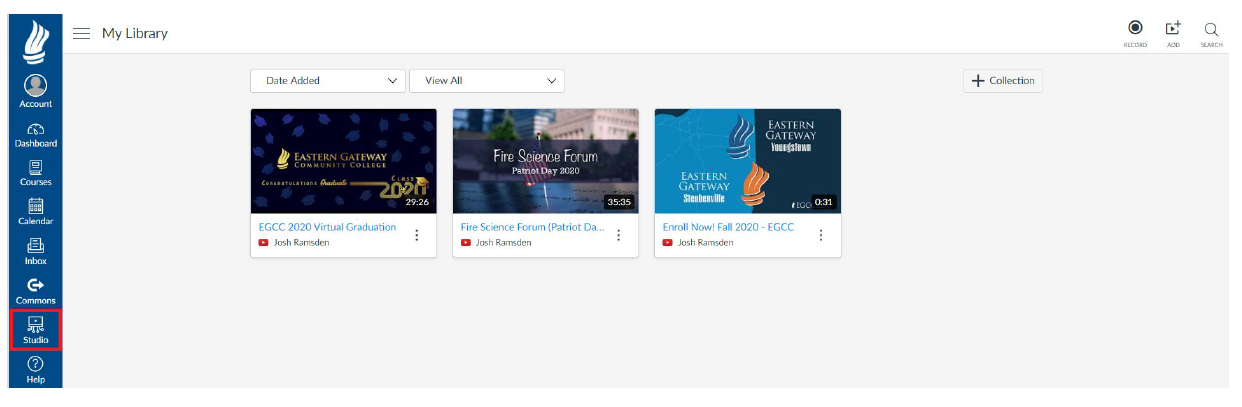
Task: Open the Inbox in sidebar
Action: [35, 251]
